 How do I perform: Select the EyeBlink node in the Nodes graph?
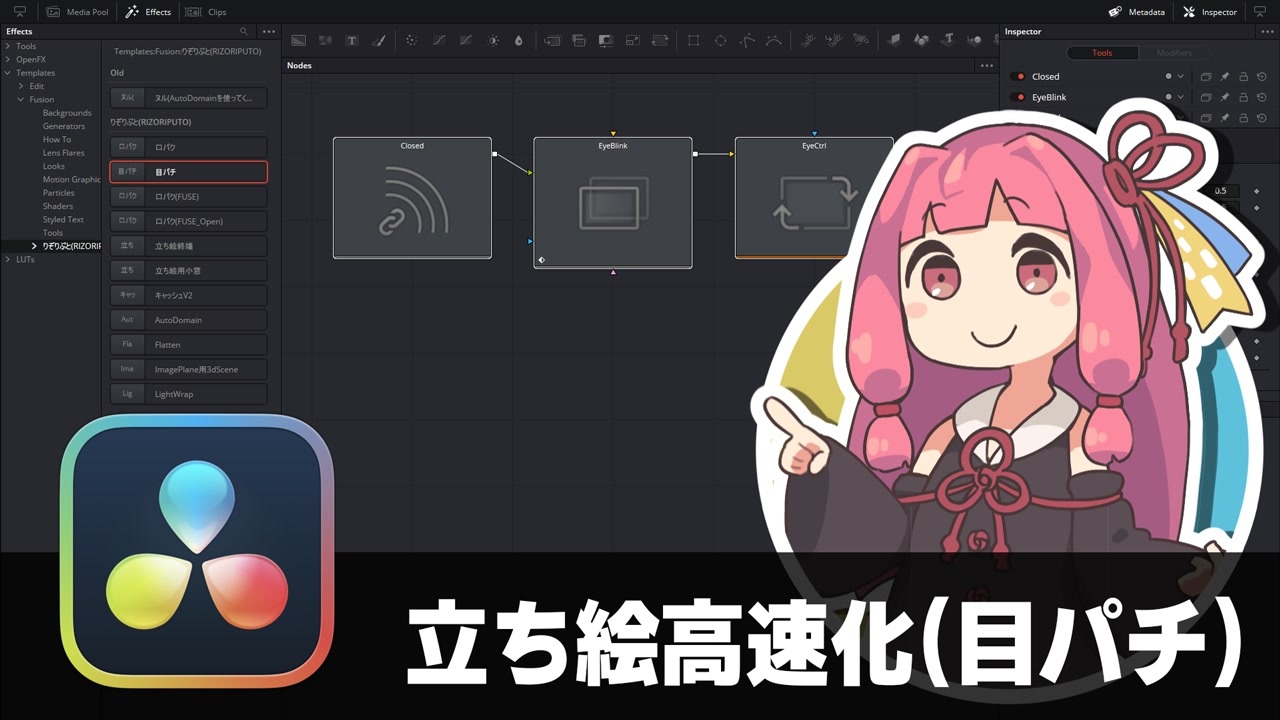613,203
